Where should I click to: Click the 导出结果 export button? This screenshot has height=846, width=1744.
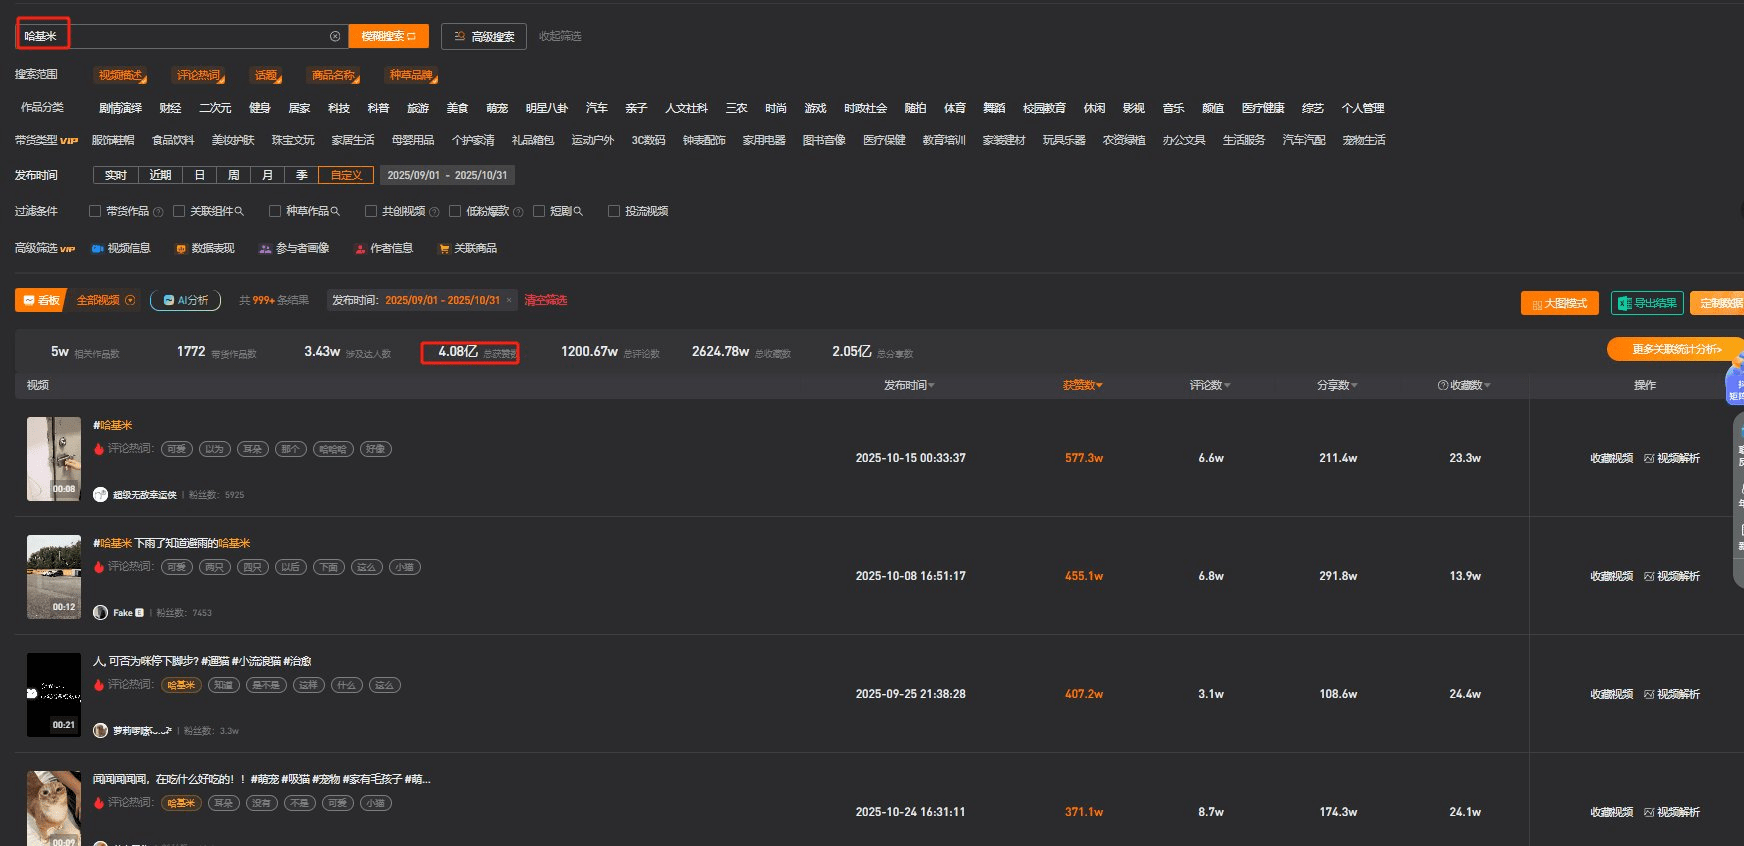[1646, 303]
